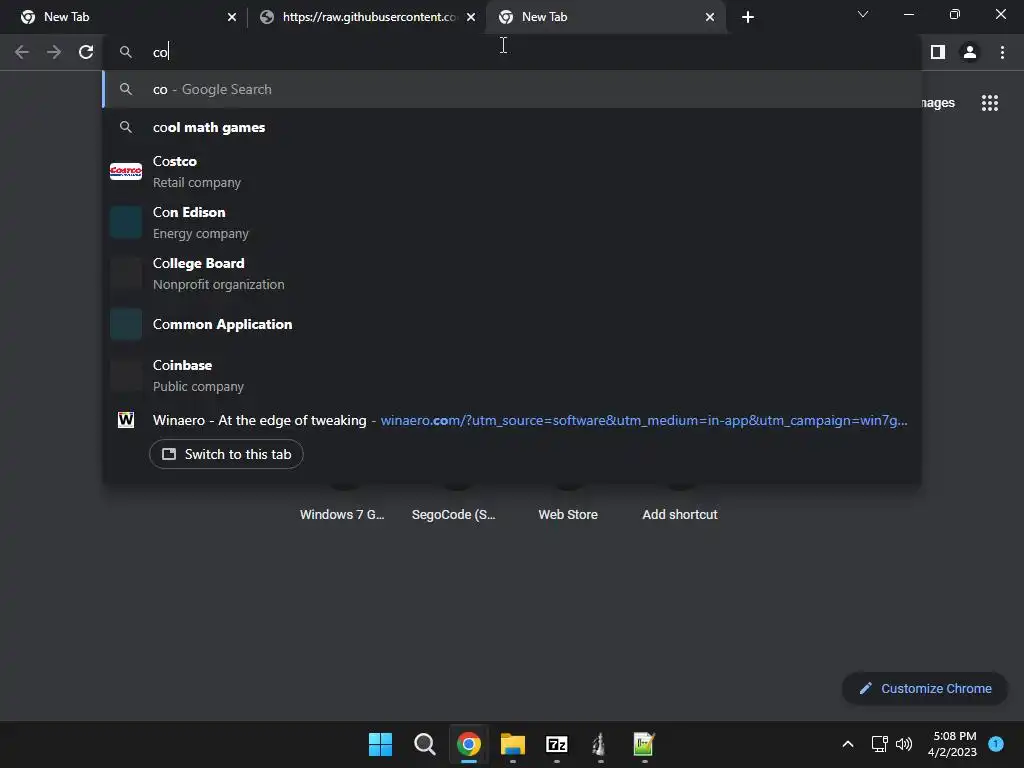Select the third New Tab tab

tap(605, 17)
